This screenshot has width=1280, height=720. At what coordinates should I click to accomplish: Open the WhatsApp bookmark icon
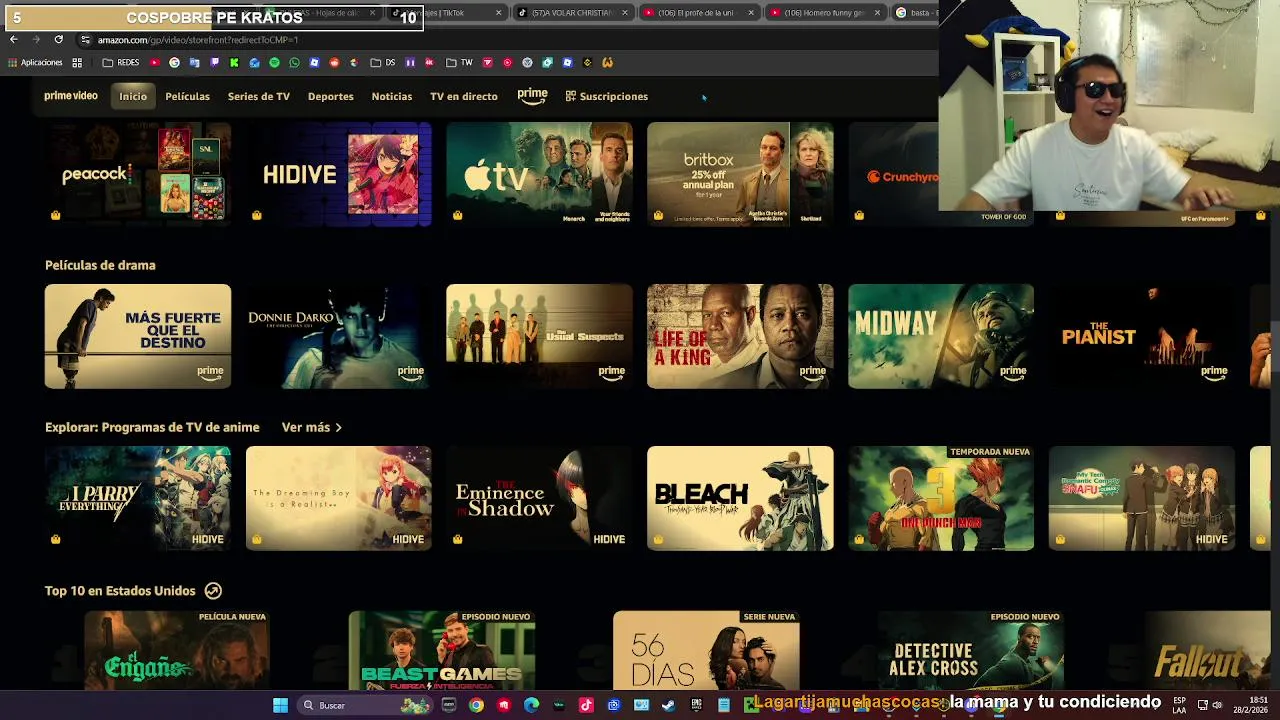[294, 62]
